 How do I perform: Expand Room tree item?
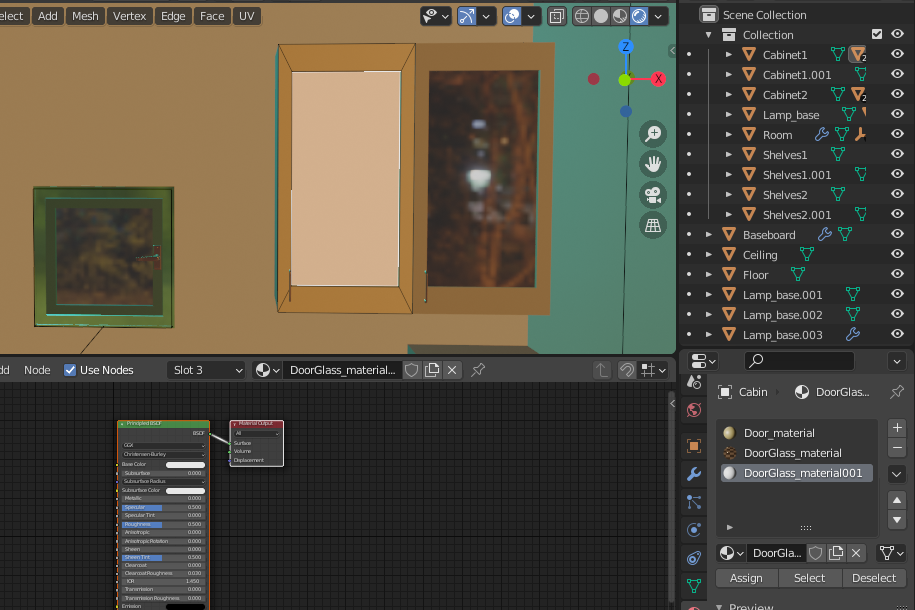729,134
